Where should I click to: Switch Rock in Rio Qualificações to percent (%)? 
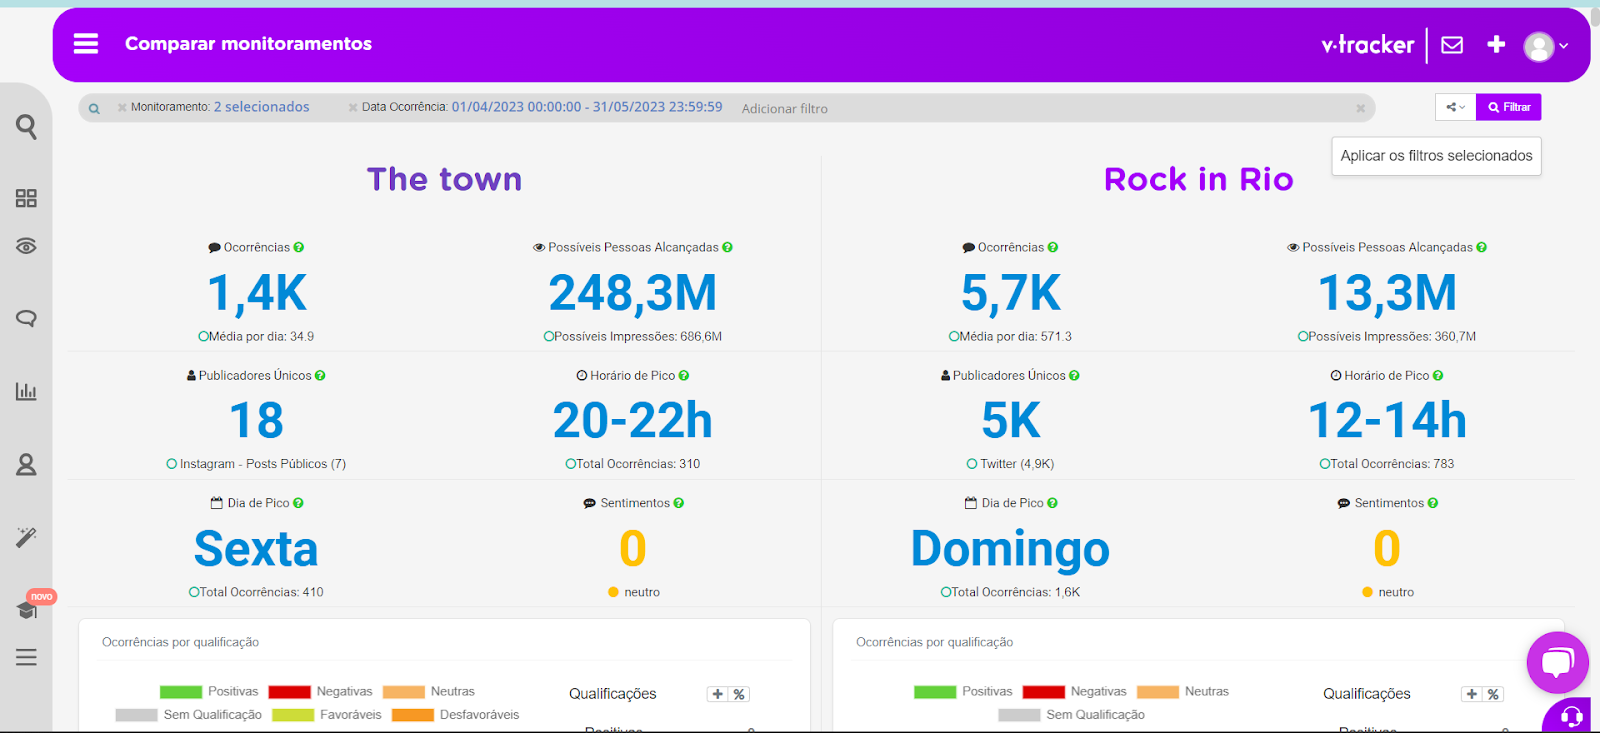pos(1493,694)
